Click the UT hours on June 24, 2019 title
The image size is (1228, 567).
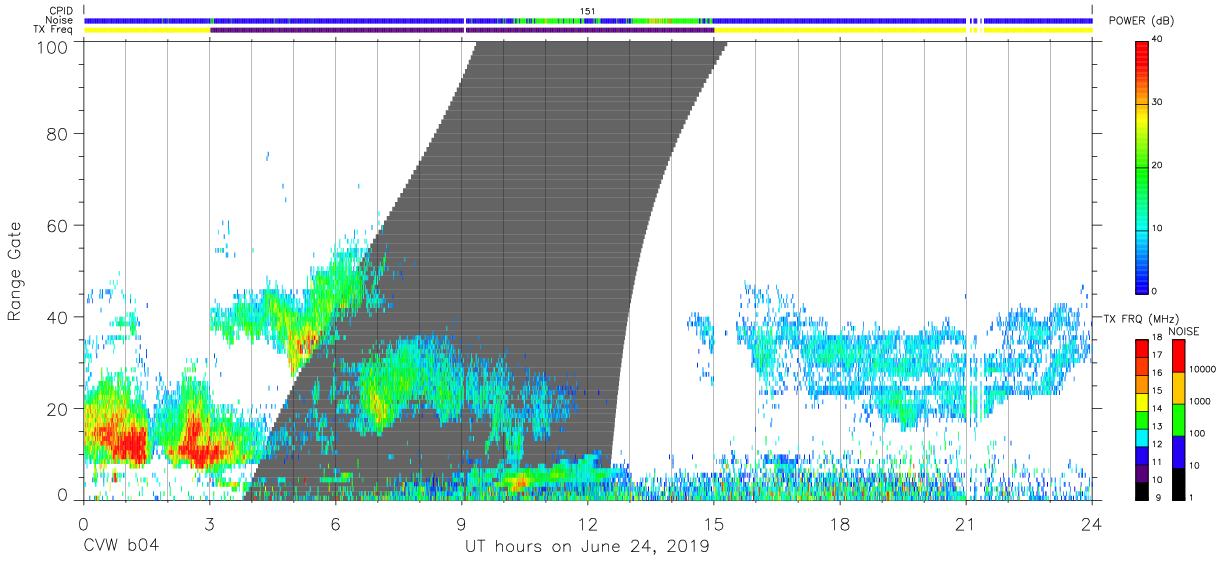tap(587, 546)
